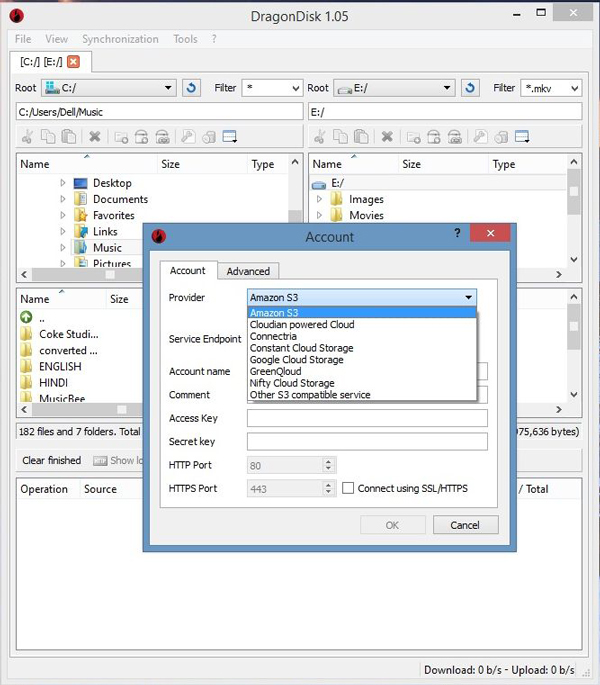Refresh the C:/ root with the blue arrow

coord(191,88)
